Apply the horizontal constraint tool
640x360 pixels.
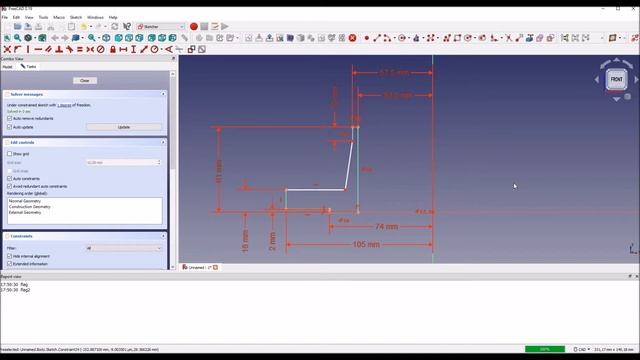pos(38,49)
